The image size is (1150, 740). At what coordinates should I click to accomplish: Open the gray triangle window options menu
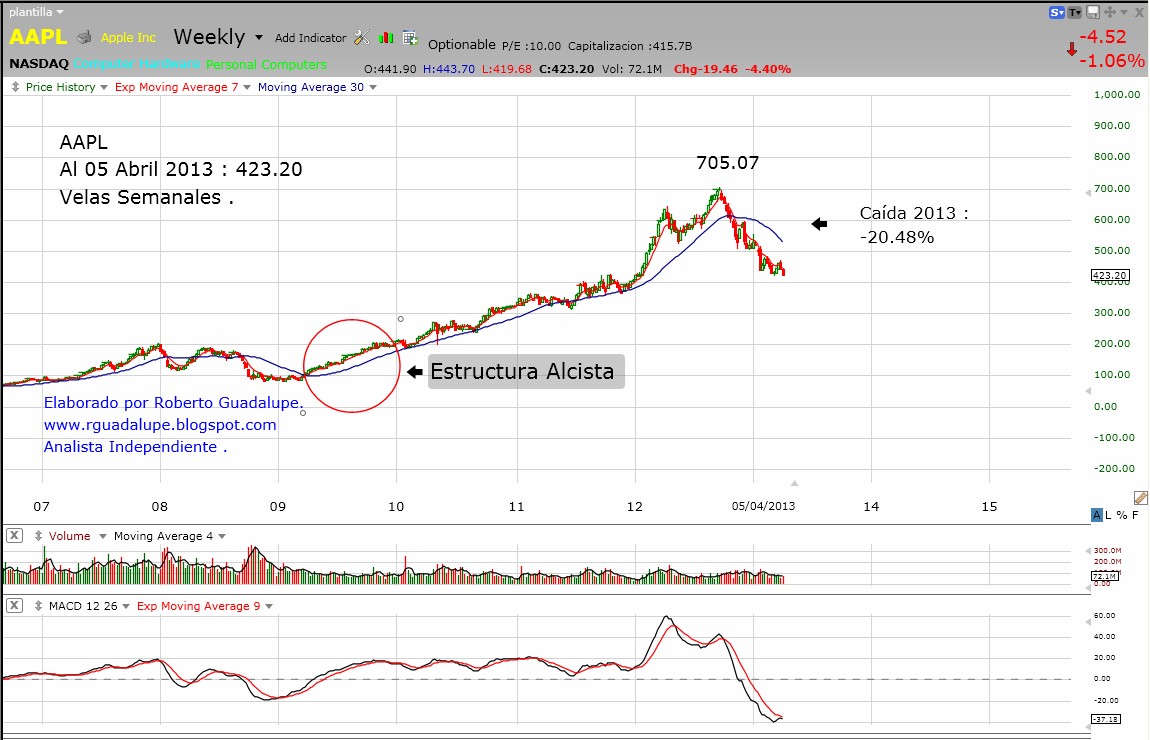[1124, 12]
